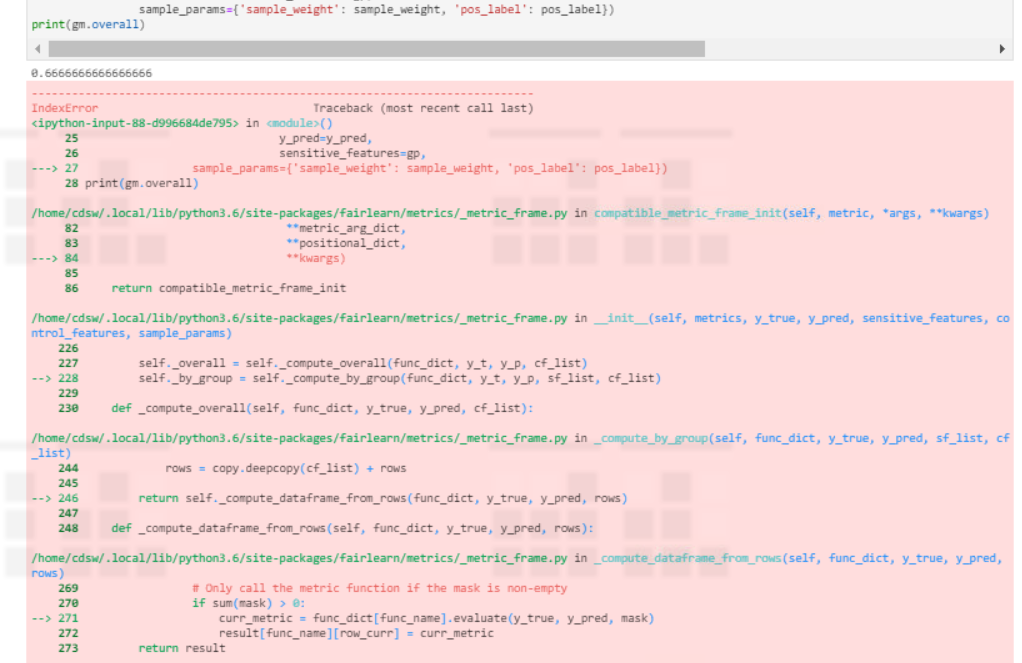Click line 271 curr_metric evaluate call

pyautogui.click(x=436, y=618)
